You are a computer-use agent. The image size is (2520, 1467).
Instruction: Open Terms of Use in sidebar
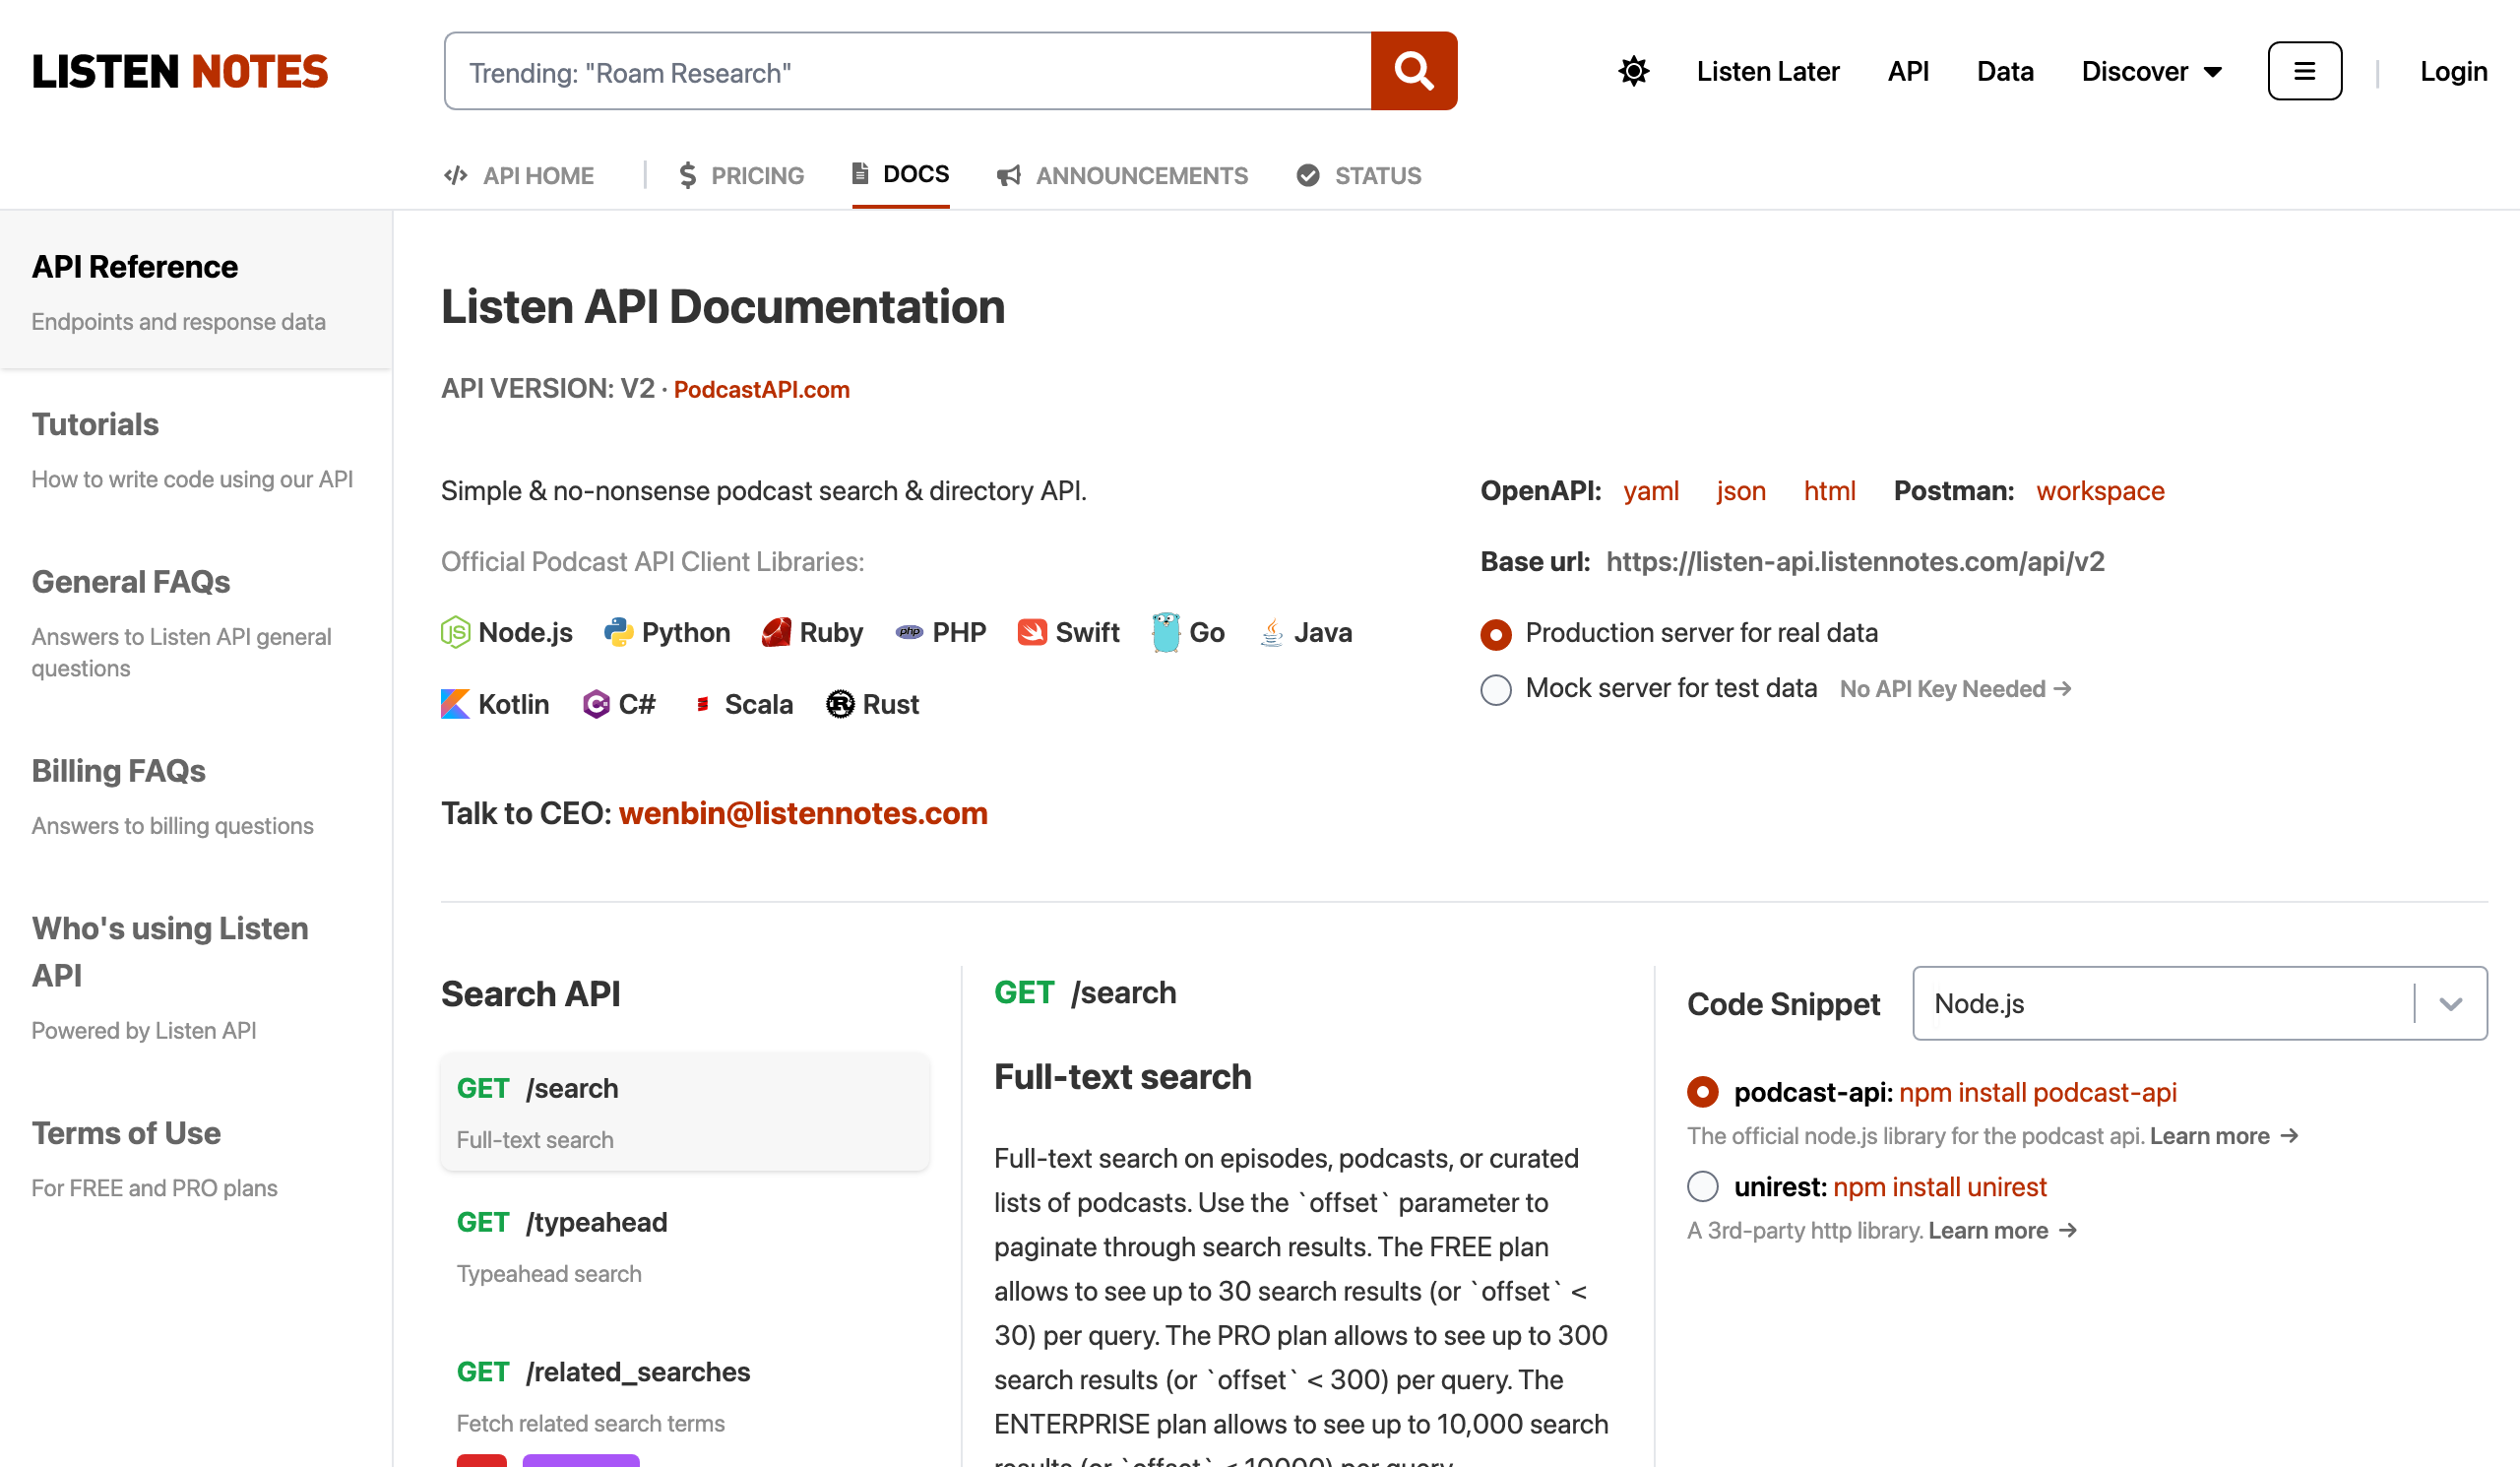click(x=196, y=1157)
